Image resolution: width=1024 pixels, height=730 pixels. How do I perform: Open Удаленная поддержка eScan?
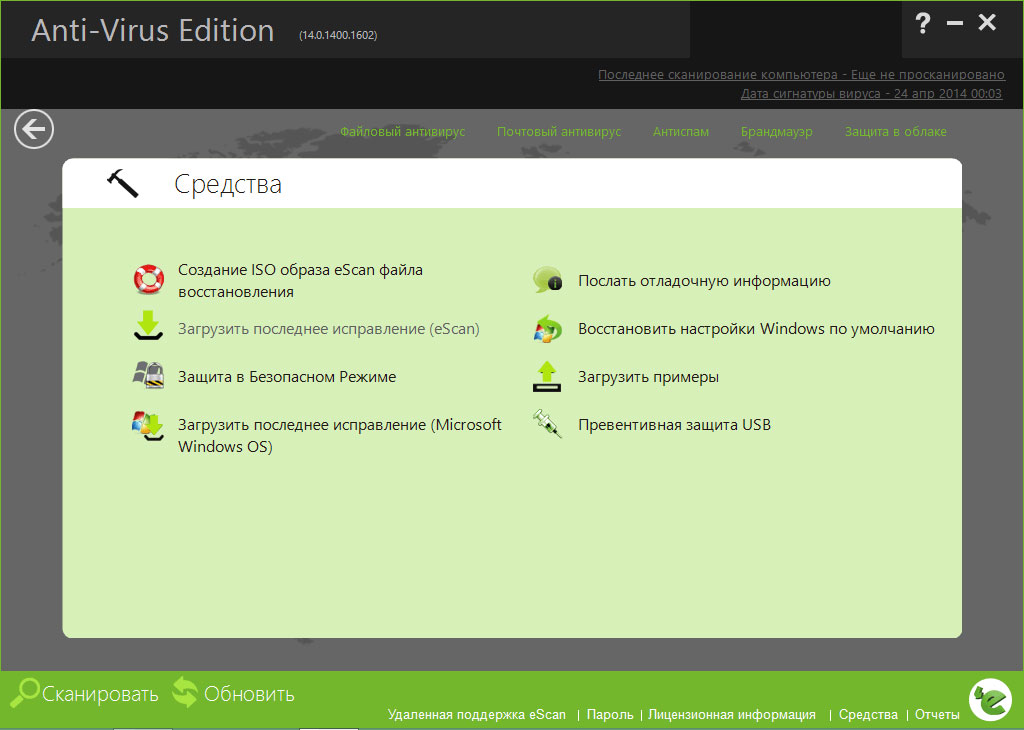477,714
